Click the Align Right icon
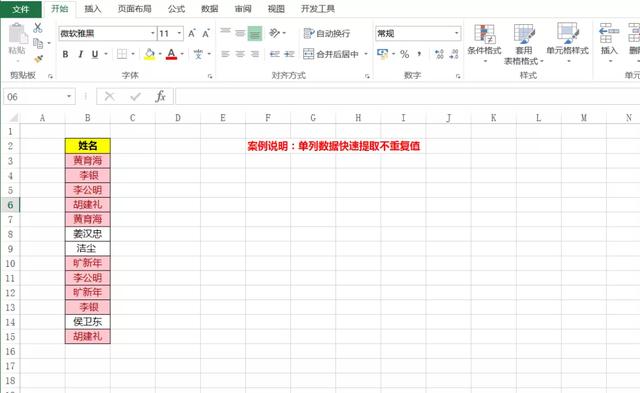Screen dimensions: 640x393 pos(255,54)
